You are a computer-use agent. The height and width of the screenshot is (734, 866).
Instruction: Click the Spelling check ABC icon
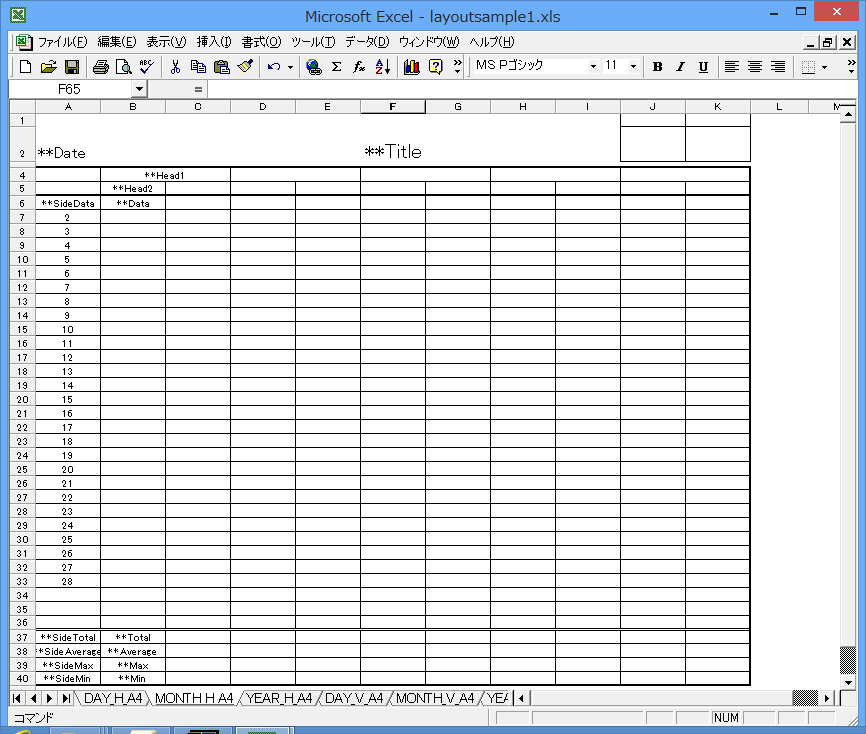pos(146,67)
